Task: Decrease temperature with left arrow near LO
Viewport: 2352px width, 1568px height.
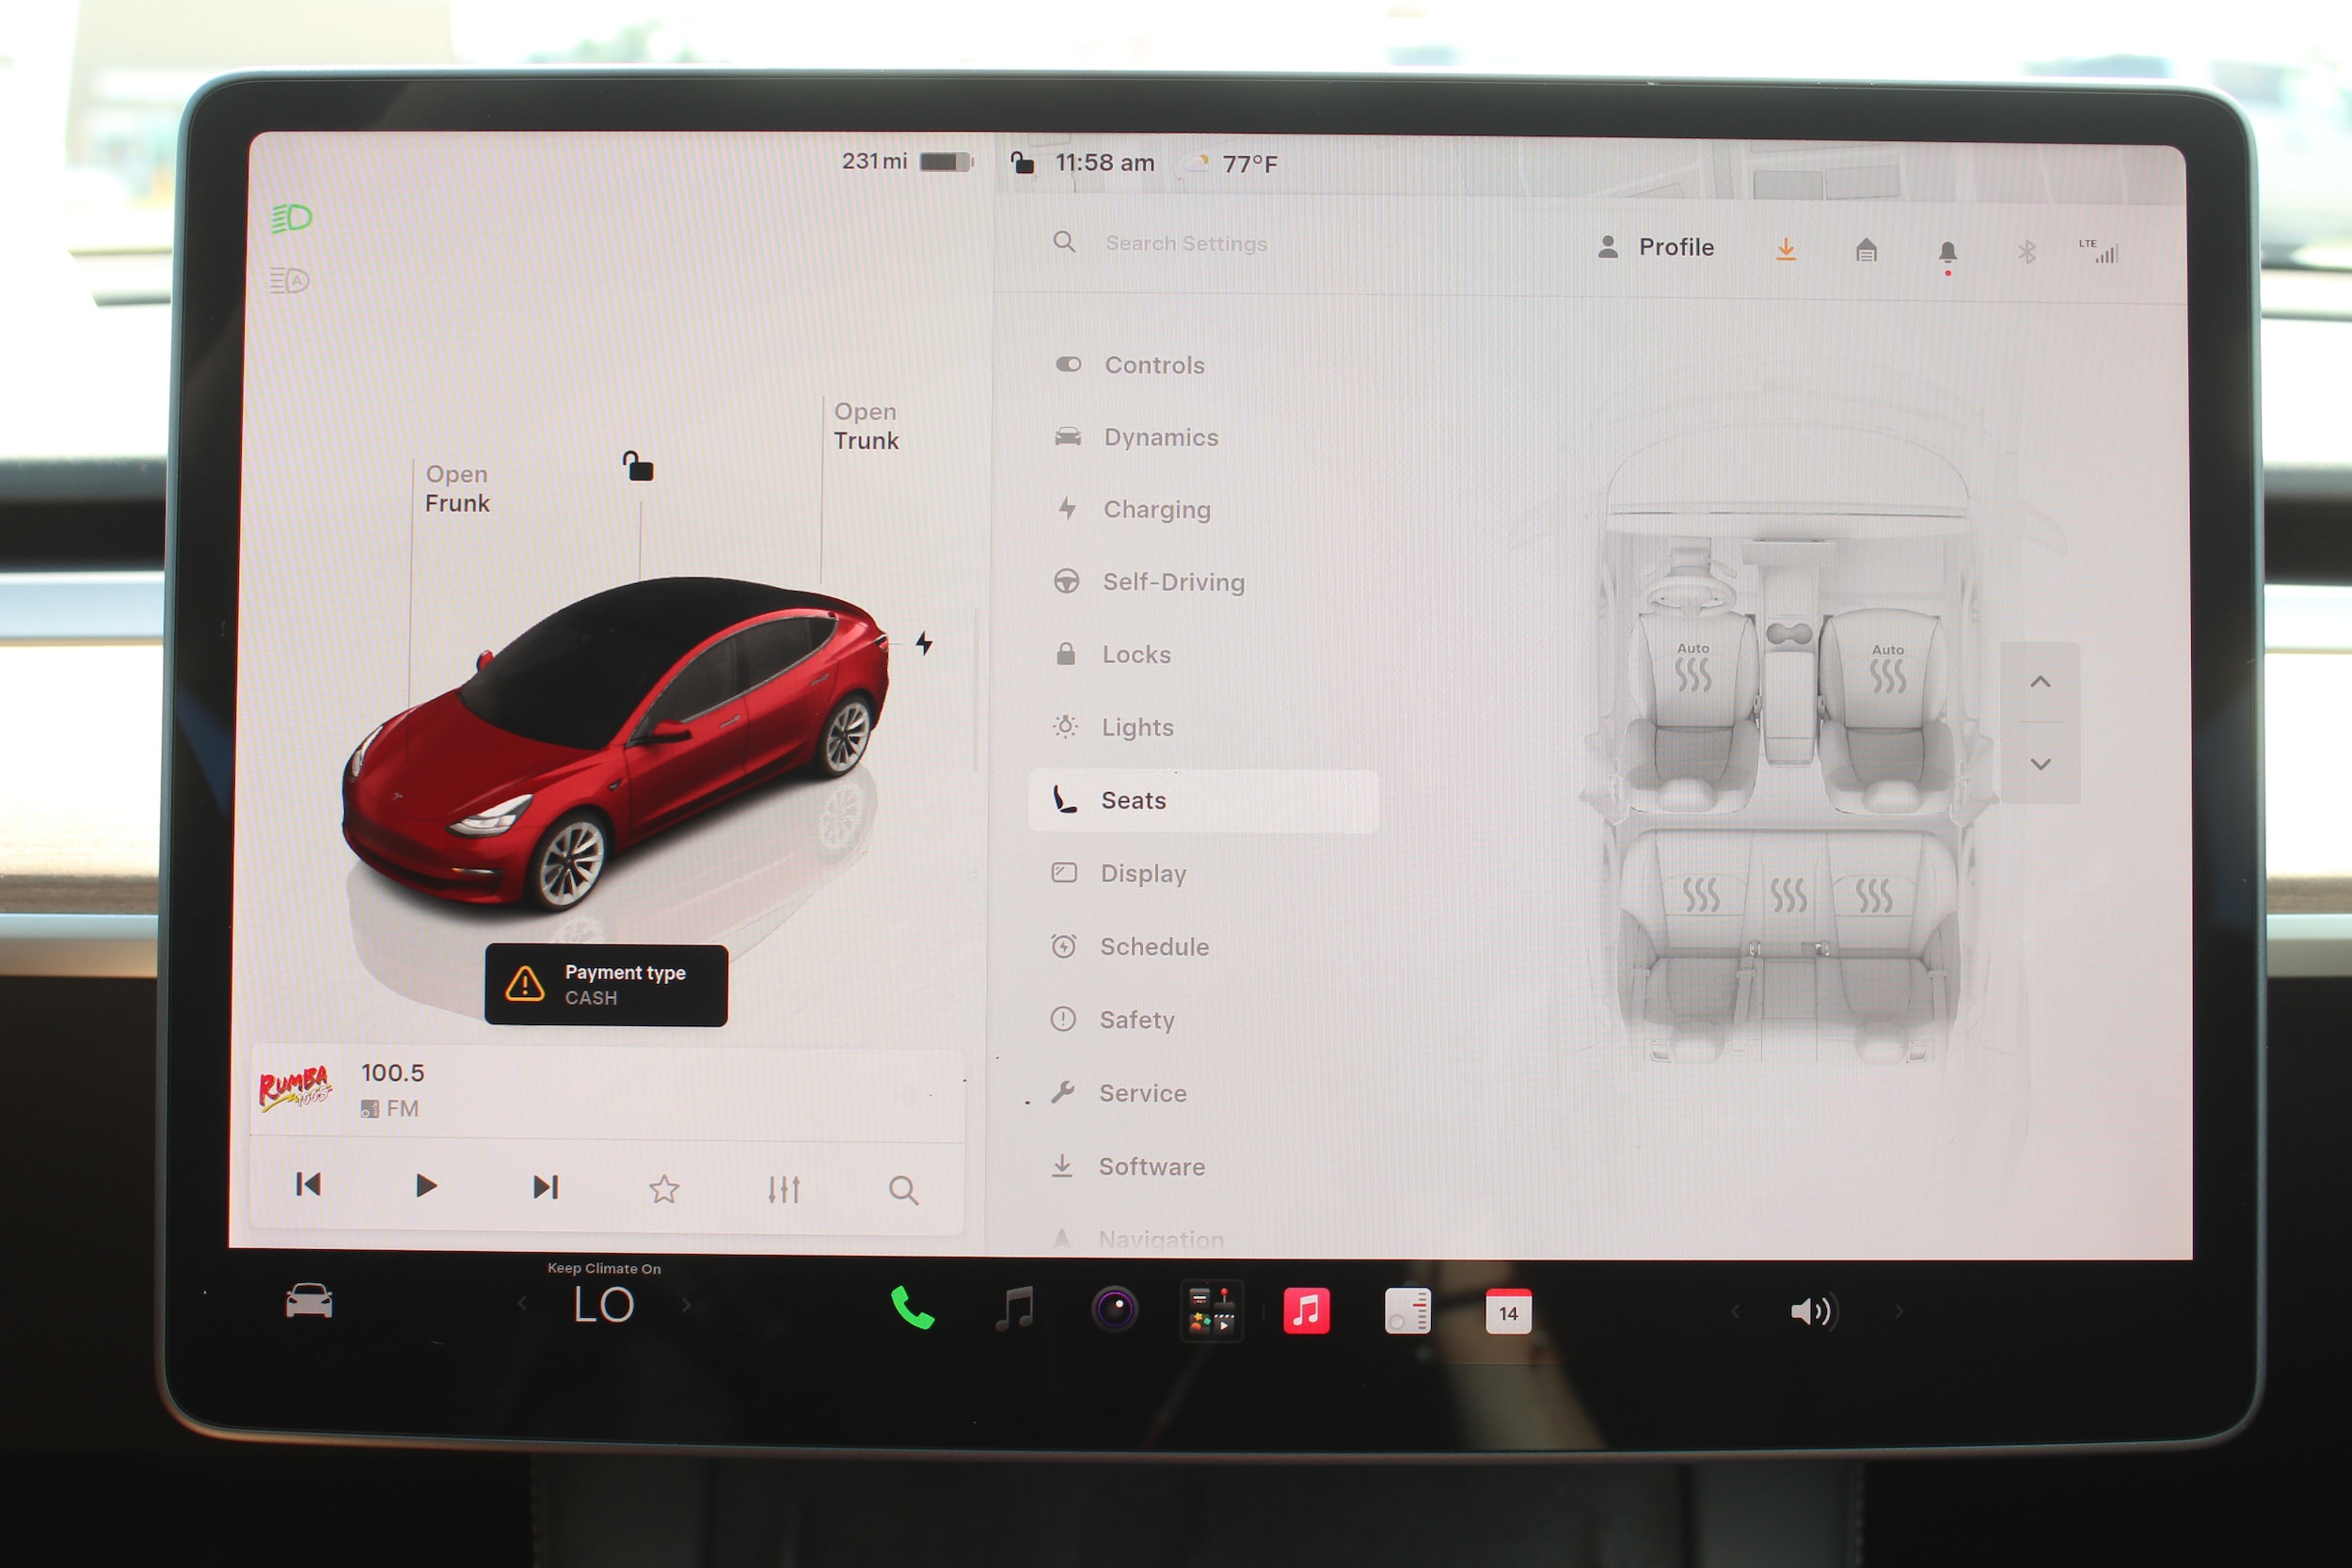Action: coord(522,1303)
